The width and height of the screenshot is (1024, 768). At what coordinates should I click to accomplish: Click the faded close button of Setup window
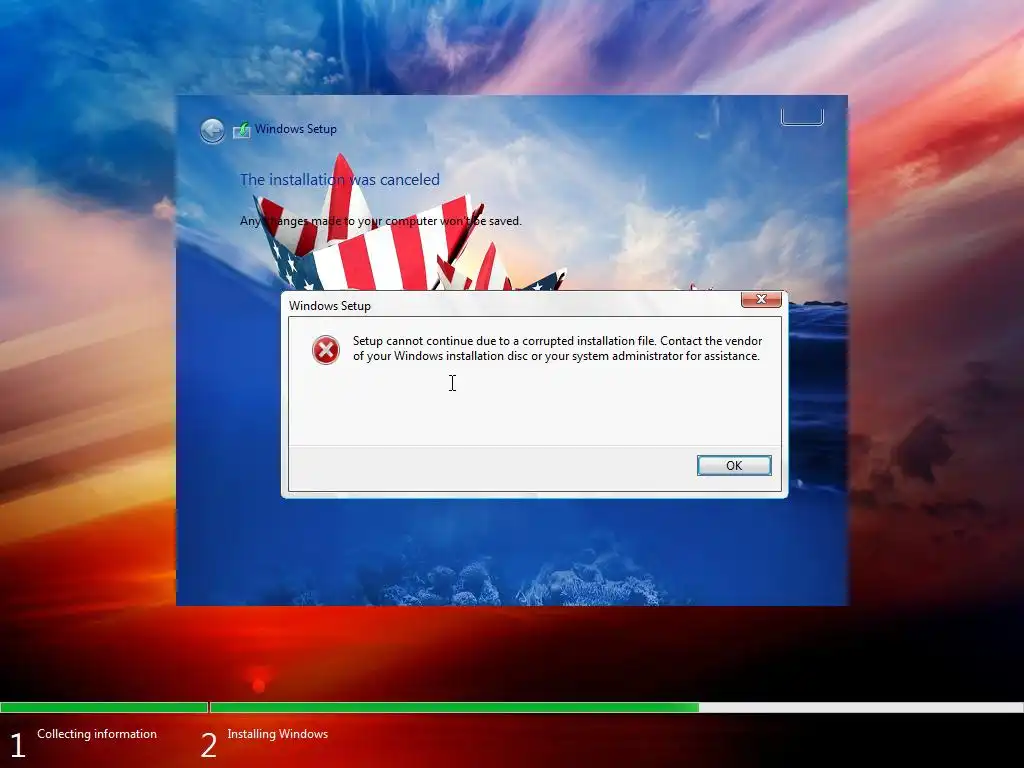tap(802, 117)
